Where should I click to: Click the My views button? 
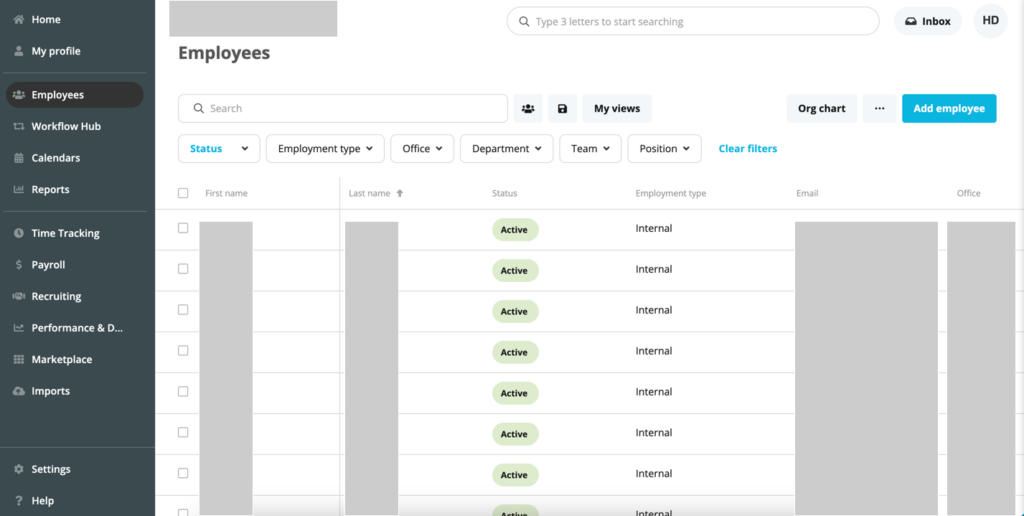coord(617,108)
